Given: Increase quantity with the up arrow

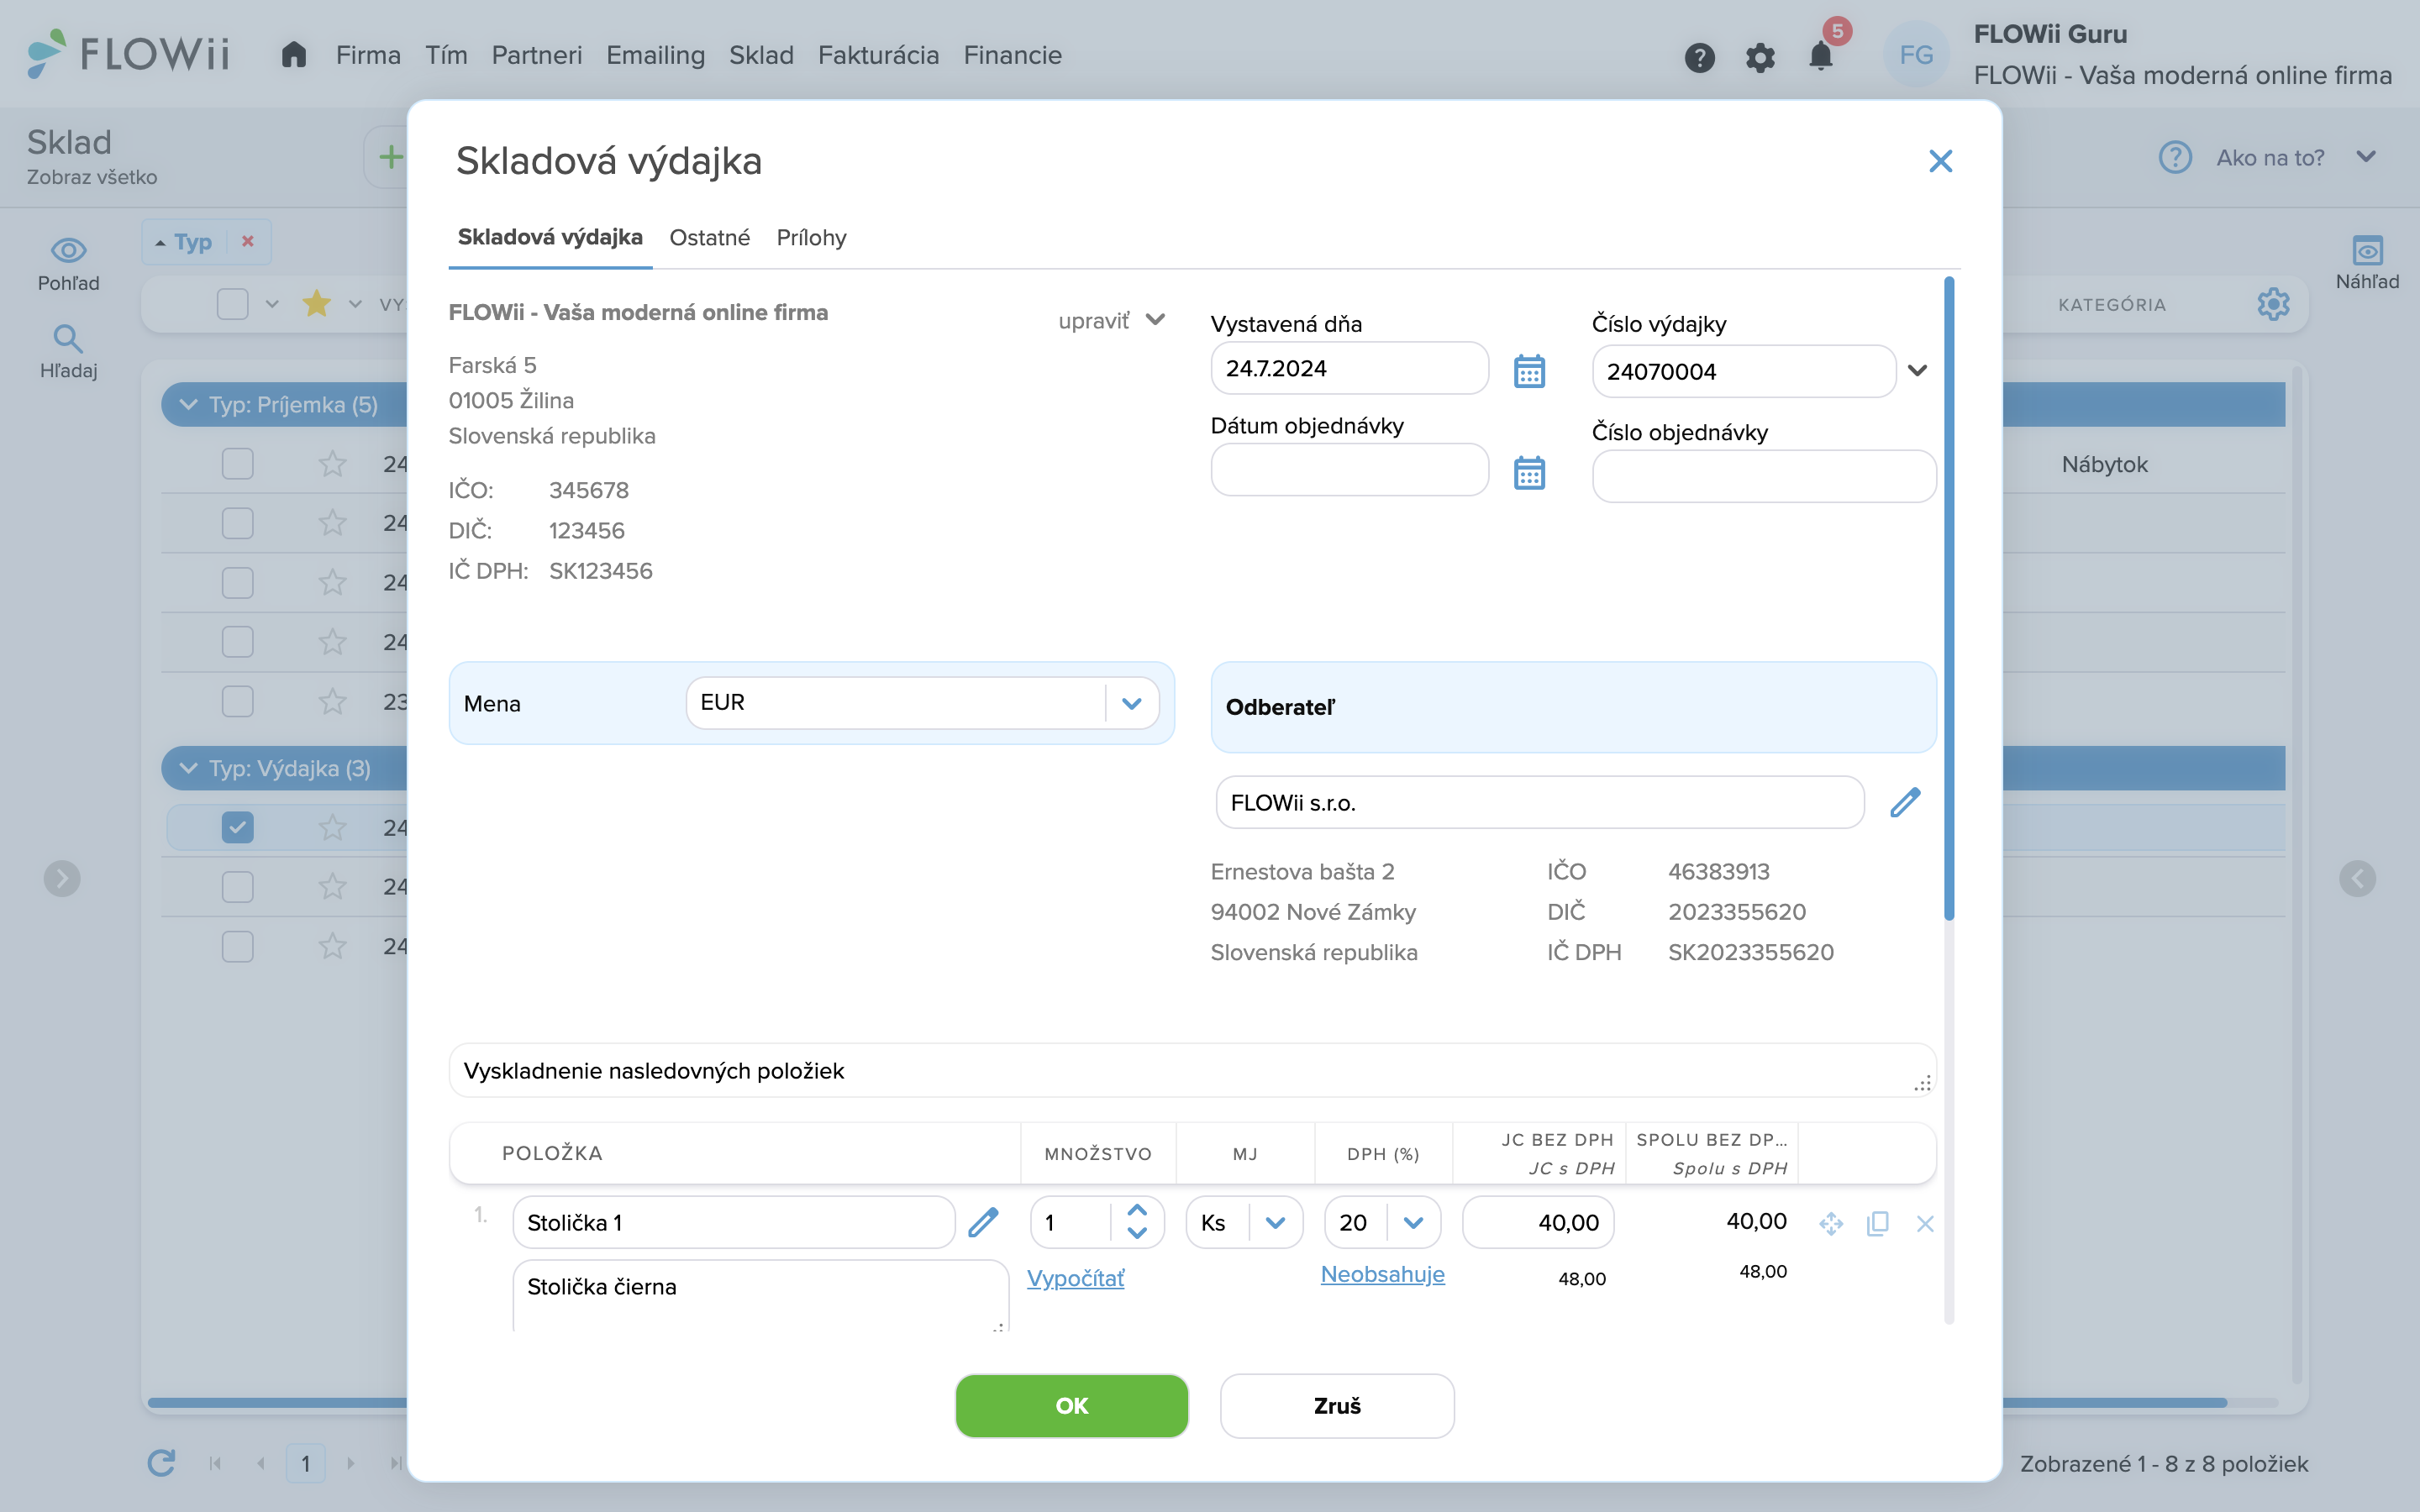Looking at the screenshot, I should [1137, 1210].
